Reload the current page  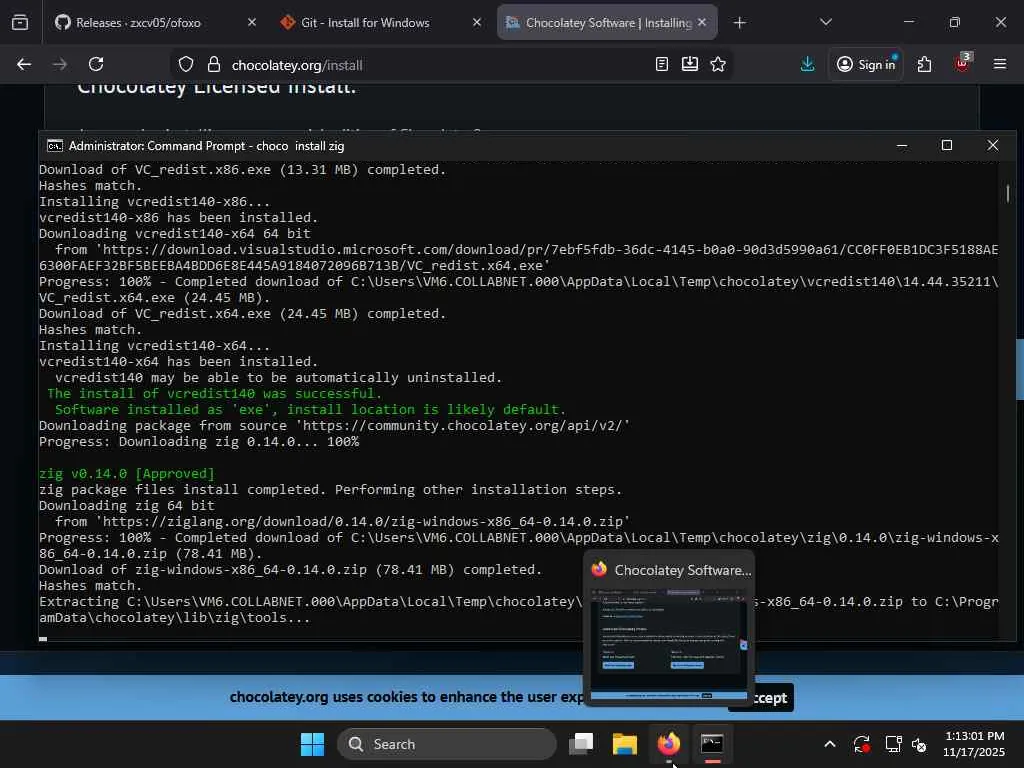96,64
